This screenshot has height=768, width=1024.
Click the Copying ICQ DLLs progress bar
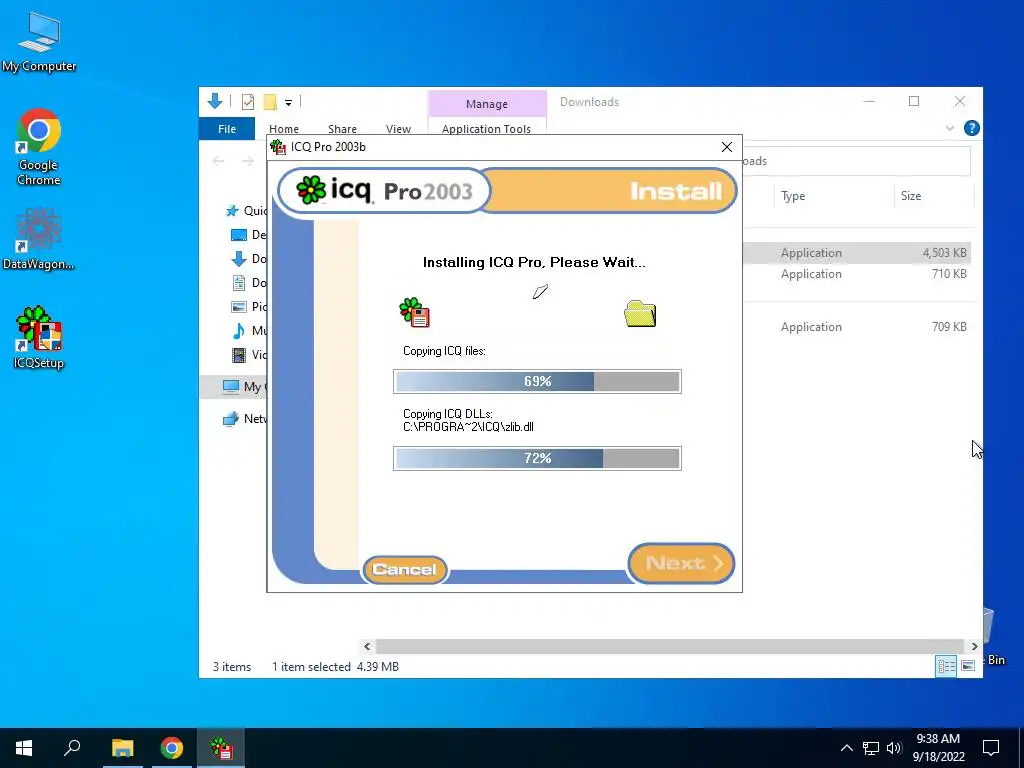click(537, 458)
